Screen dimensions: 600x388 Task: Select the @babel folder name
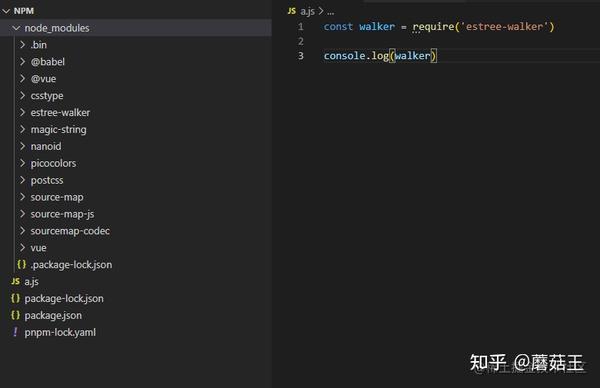click(x=48, y=62)
